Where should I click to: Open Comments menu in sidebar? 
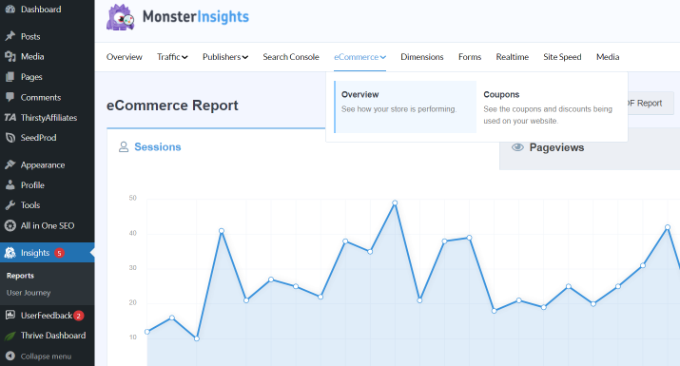click(x=41, y=97)
